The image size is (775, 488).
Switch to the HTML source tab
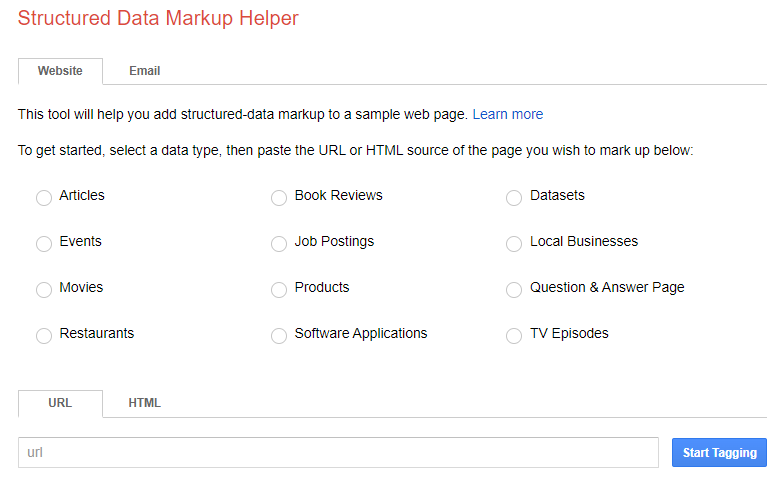[145, 403]
